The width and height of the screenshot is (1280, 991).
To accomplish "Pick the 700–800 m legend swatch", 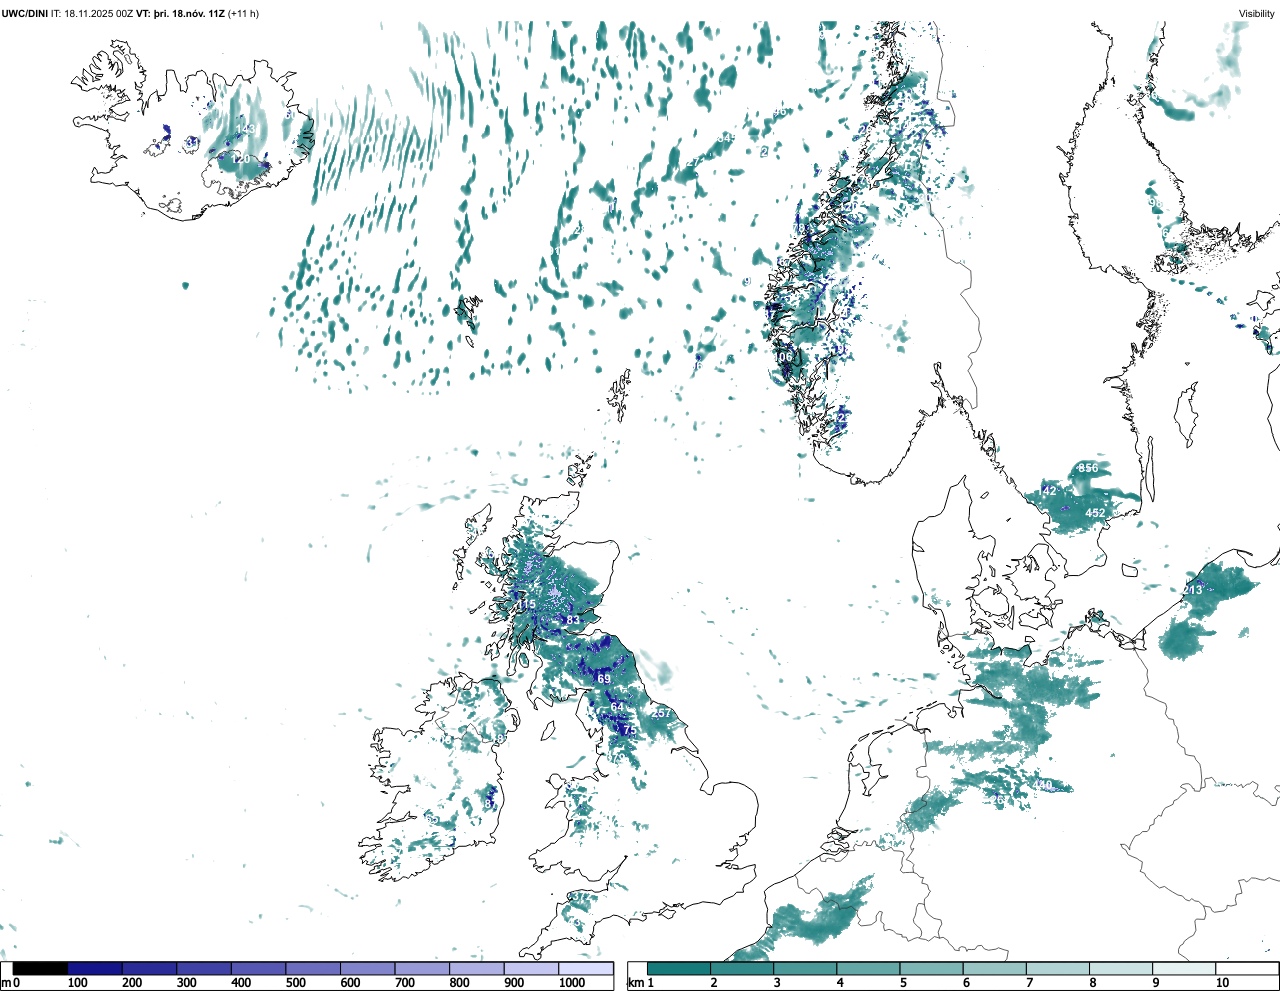I will (422, 968).
